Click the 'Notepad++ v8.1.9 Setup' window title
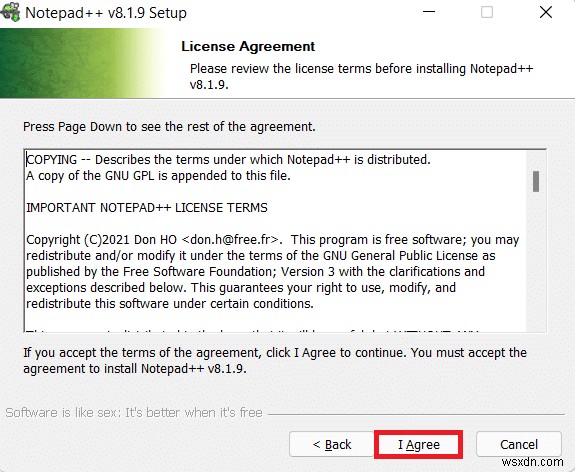 click(106, 13)
